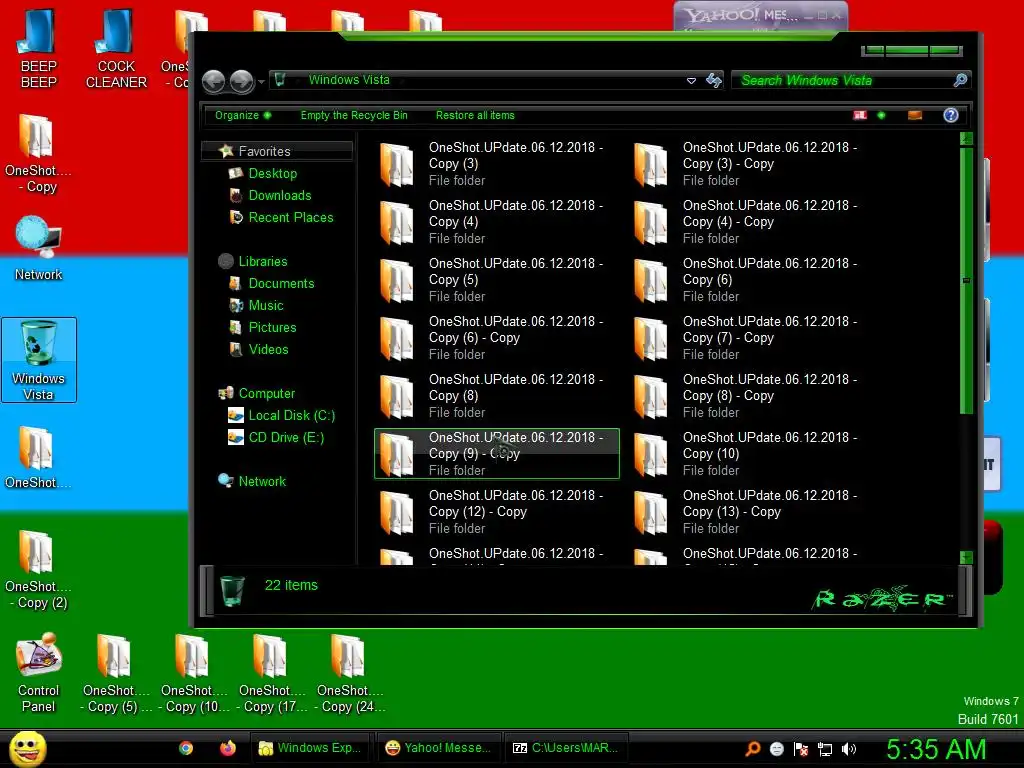Click scrollbar up arrow in file list
The image size is (1024, 768).
967,139
